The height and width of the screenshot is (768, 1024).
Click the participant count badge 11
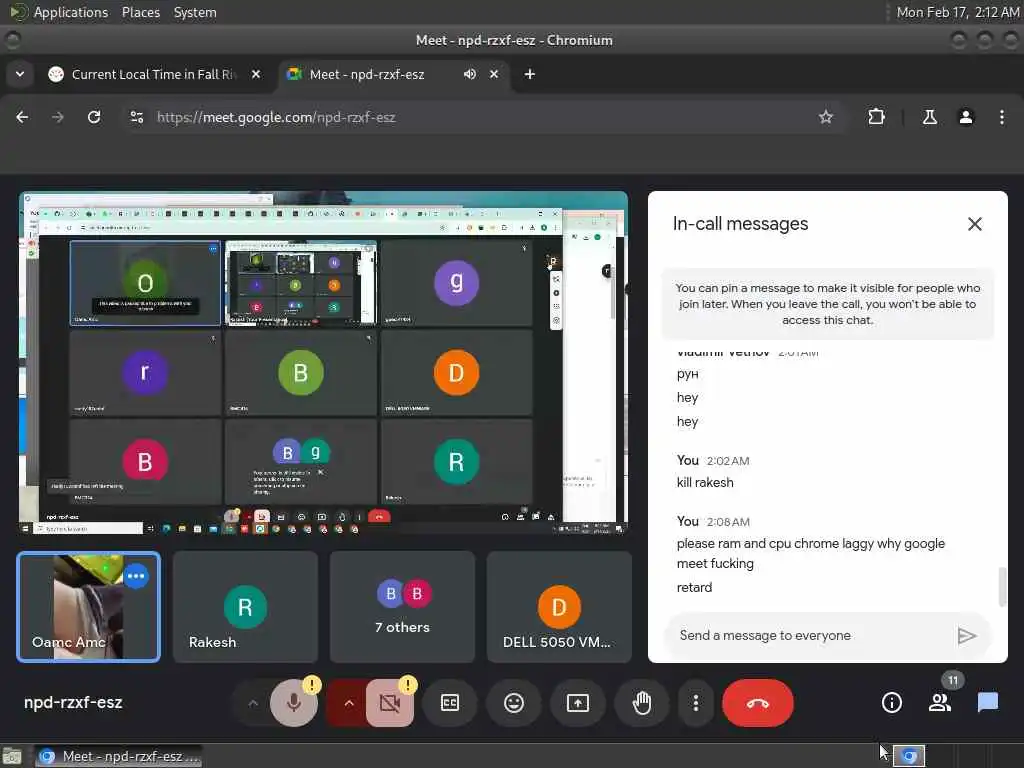[953, 680]
